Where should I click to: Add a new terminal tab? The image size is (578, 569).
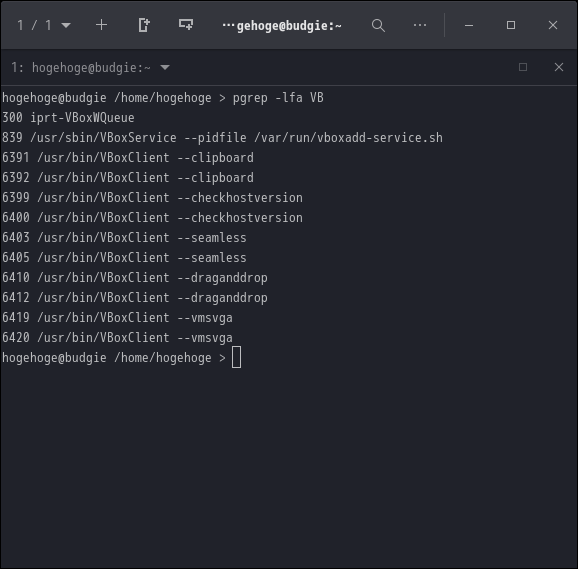[x=101, y=25]
